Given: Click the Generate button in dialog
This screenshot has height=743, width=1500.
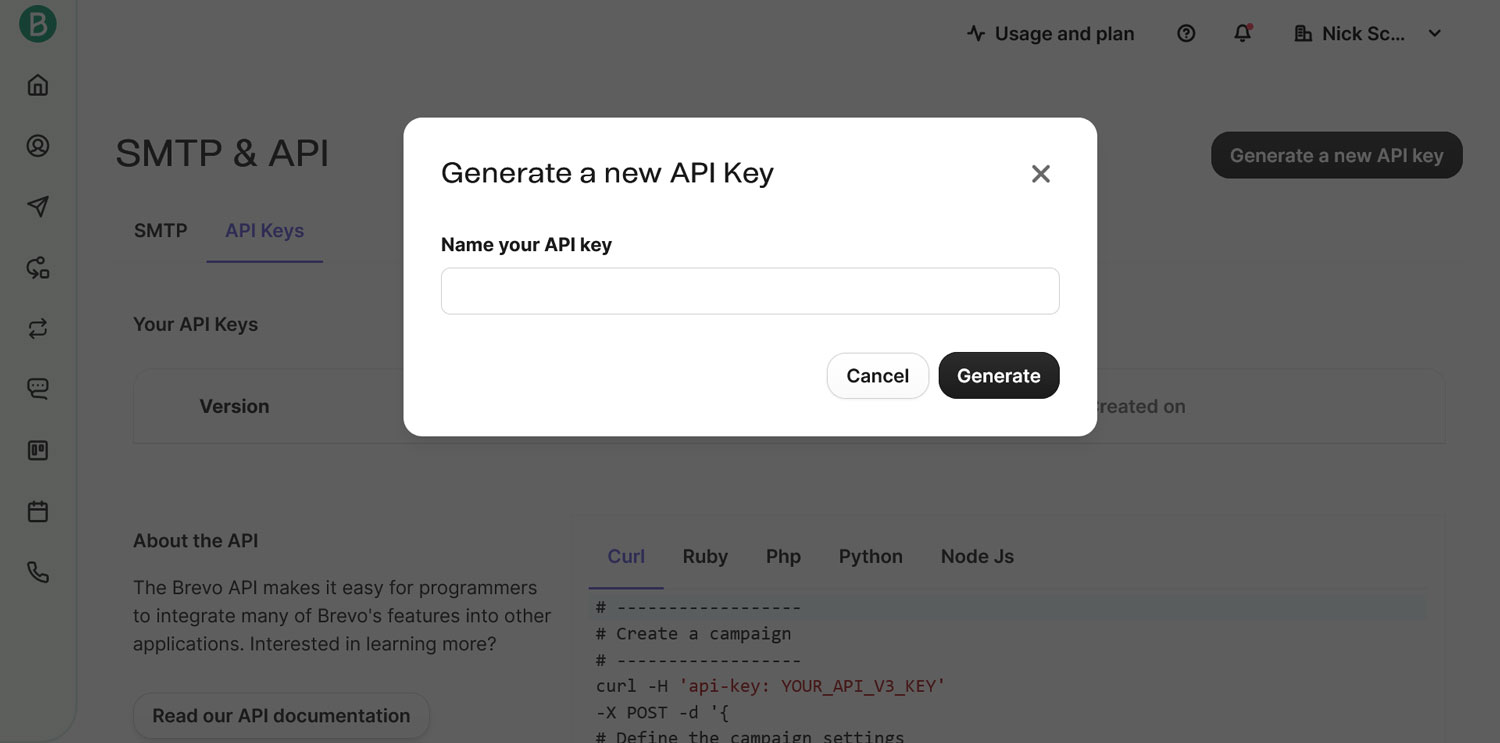Looking at the screenshot, I should pos(999,376).
